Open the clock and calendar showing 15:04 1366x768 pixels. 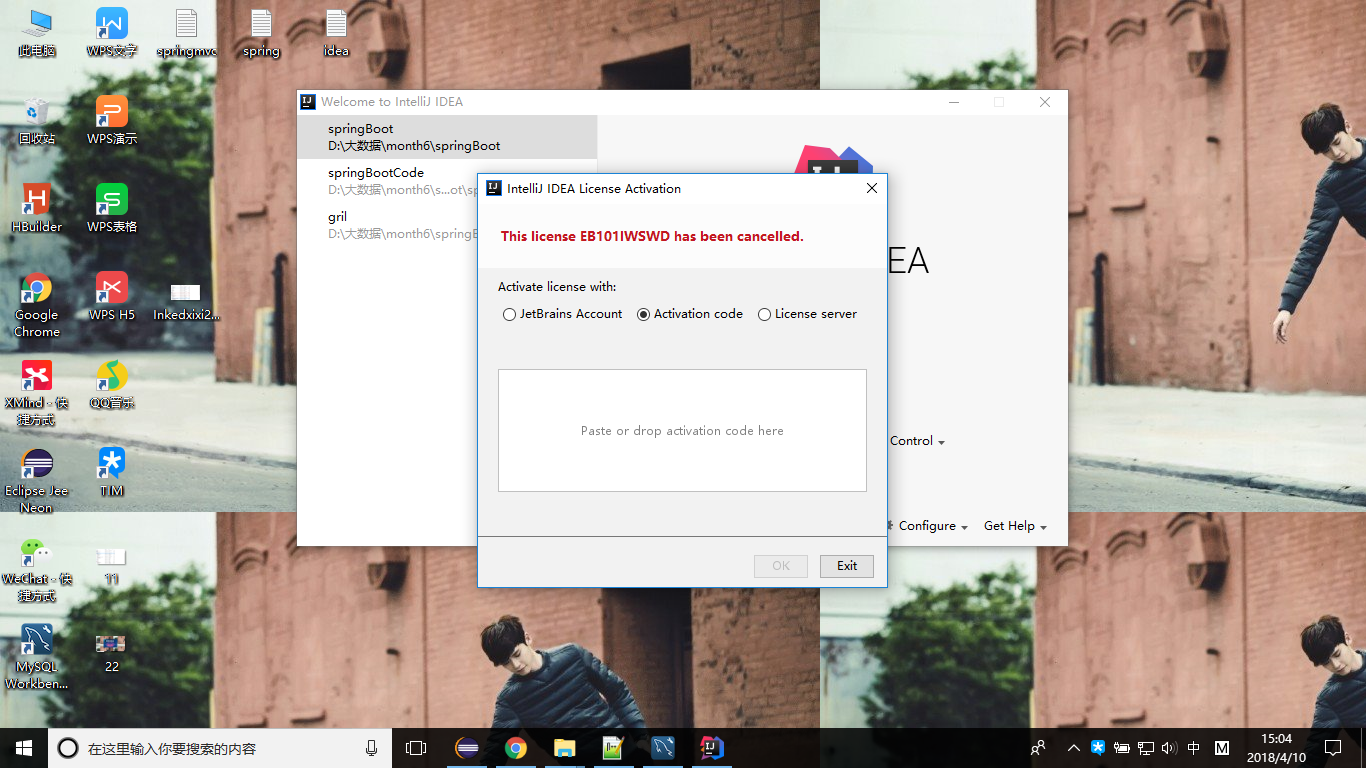[1277, 748]
